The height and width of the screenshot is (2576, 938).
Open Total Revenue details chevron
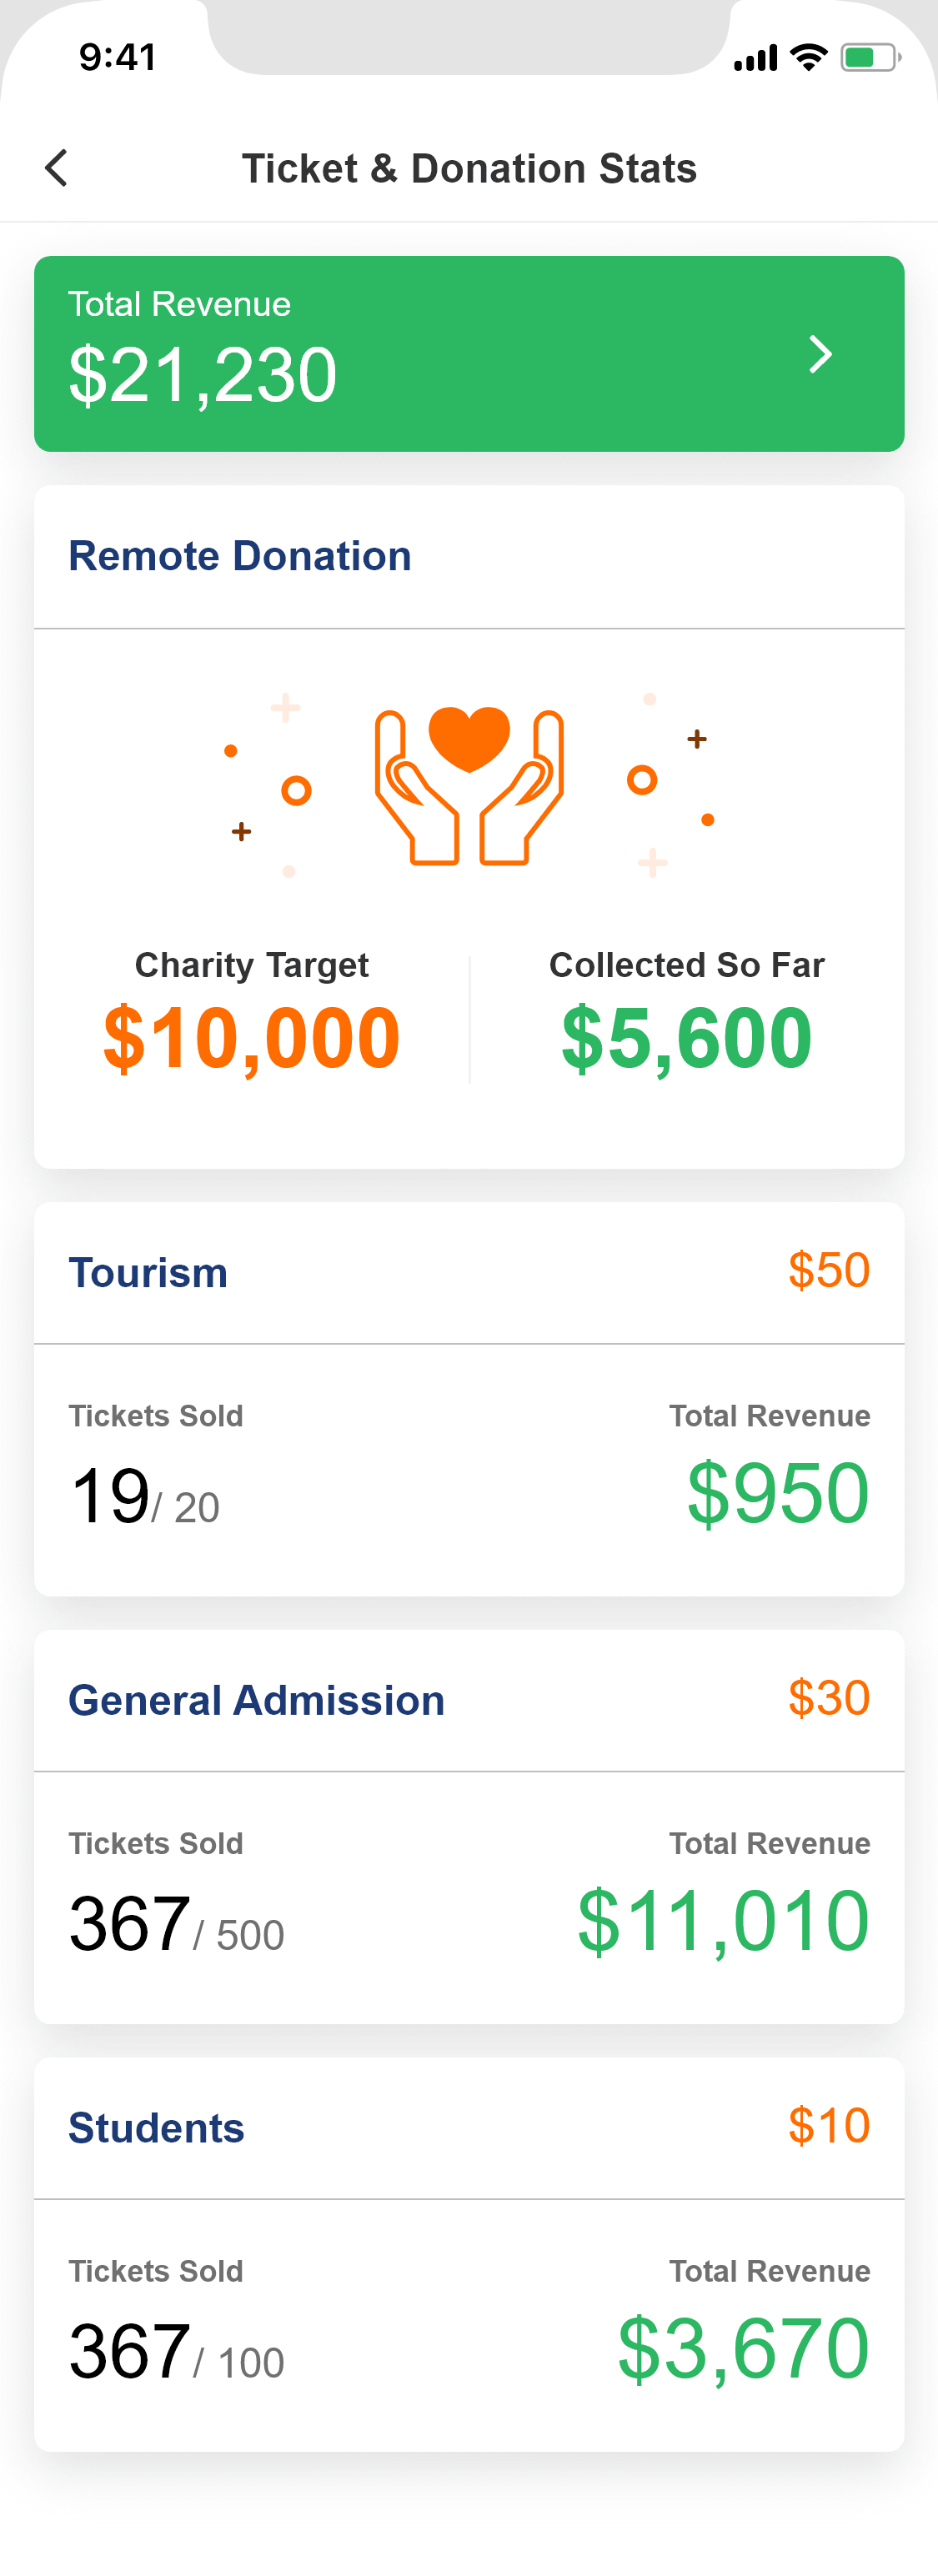(x=820, y=354)
